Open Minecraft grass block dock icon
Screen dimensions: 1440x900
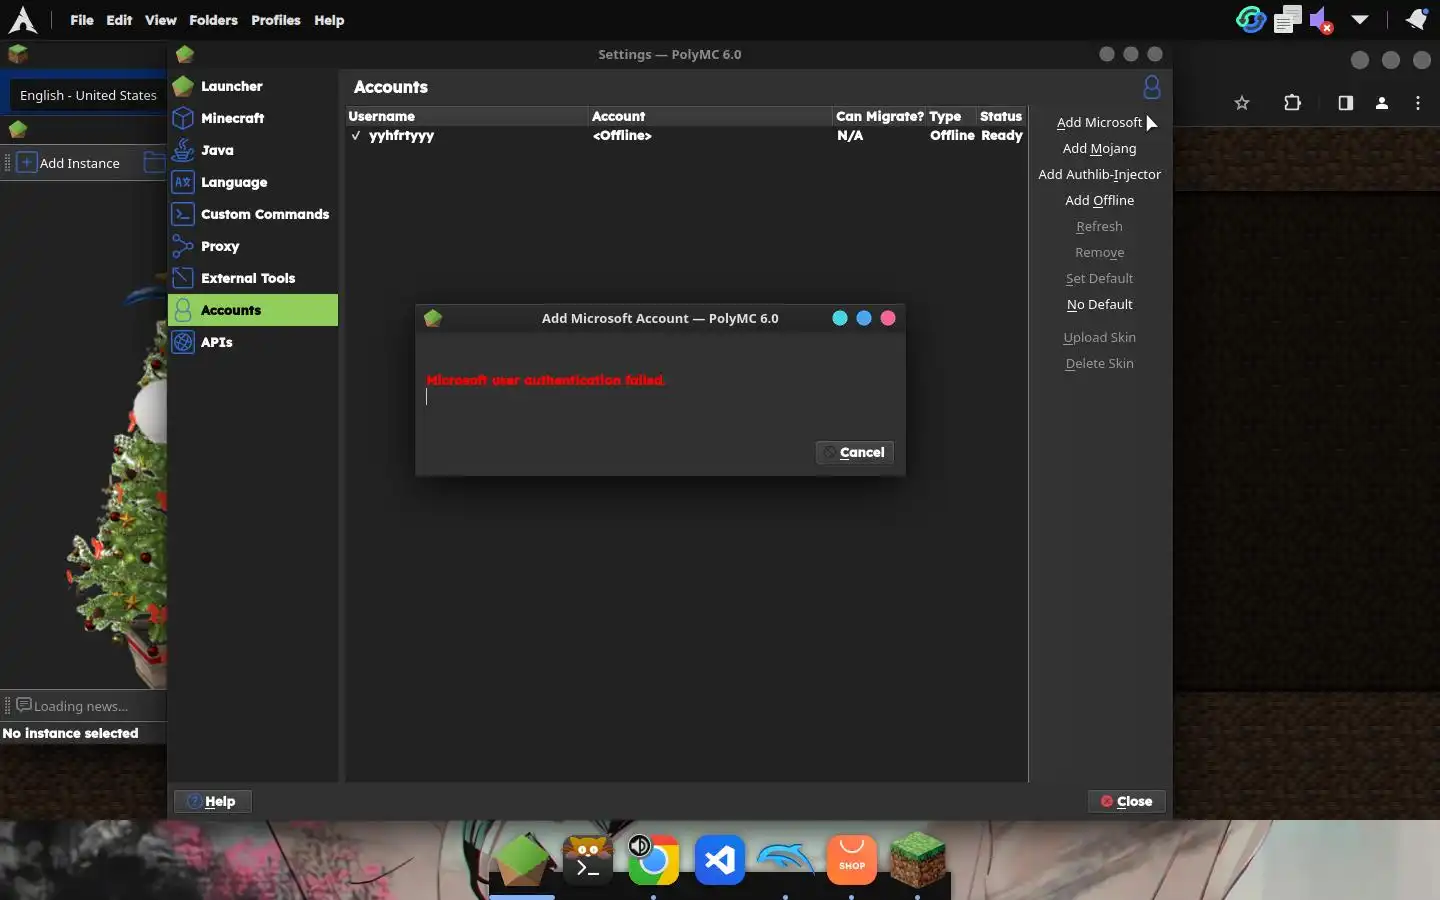(x=918, y=860)
